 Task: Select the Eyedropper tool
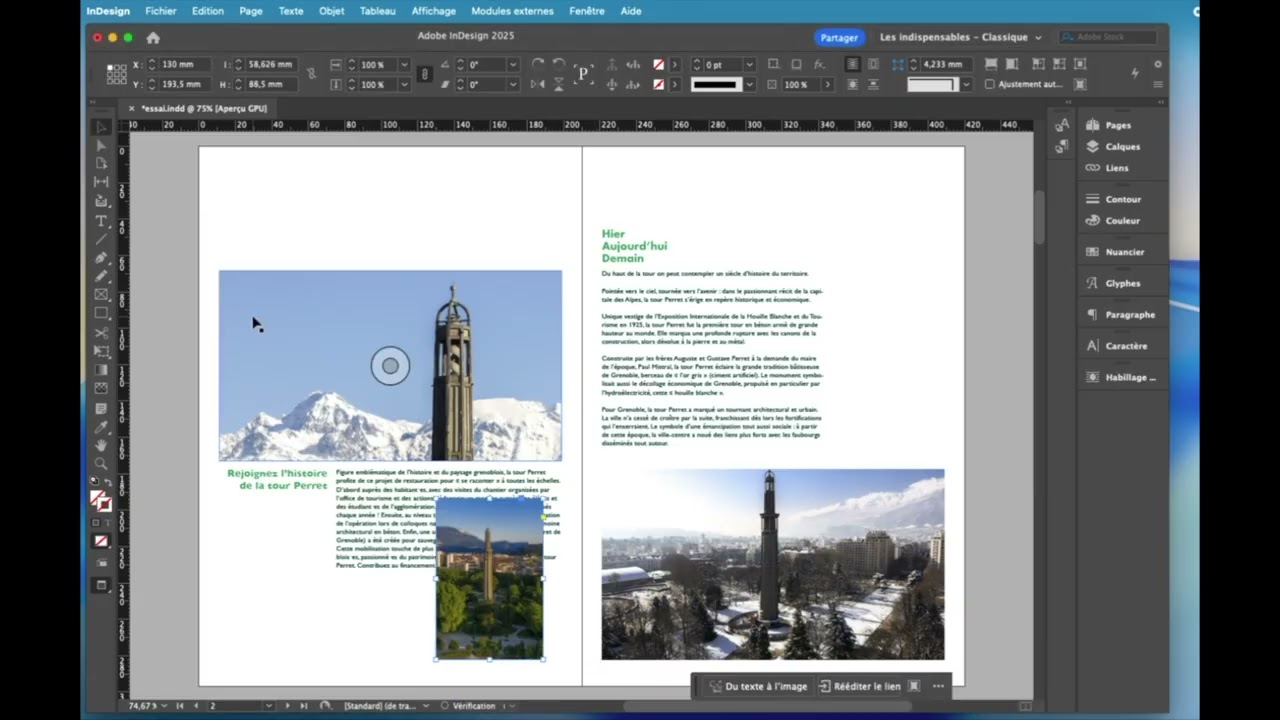pyautogui.click(x=101, y=427)
